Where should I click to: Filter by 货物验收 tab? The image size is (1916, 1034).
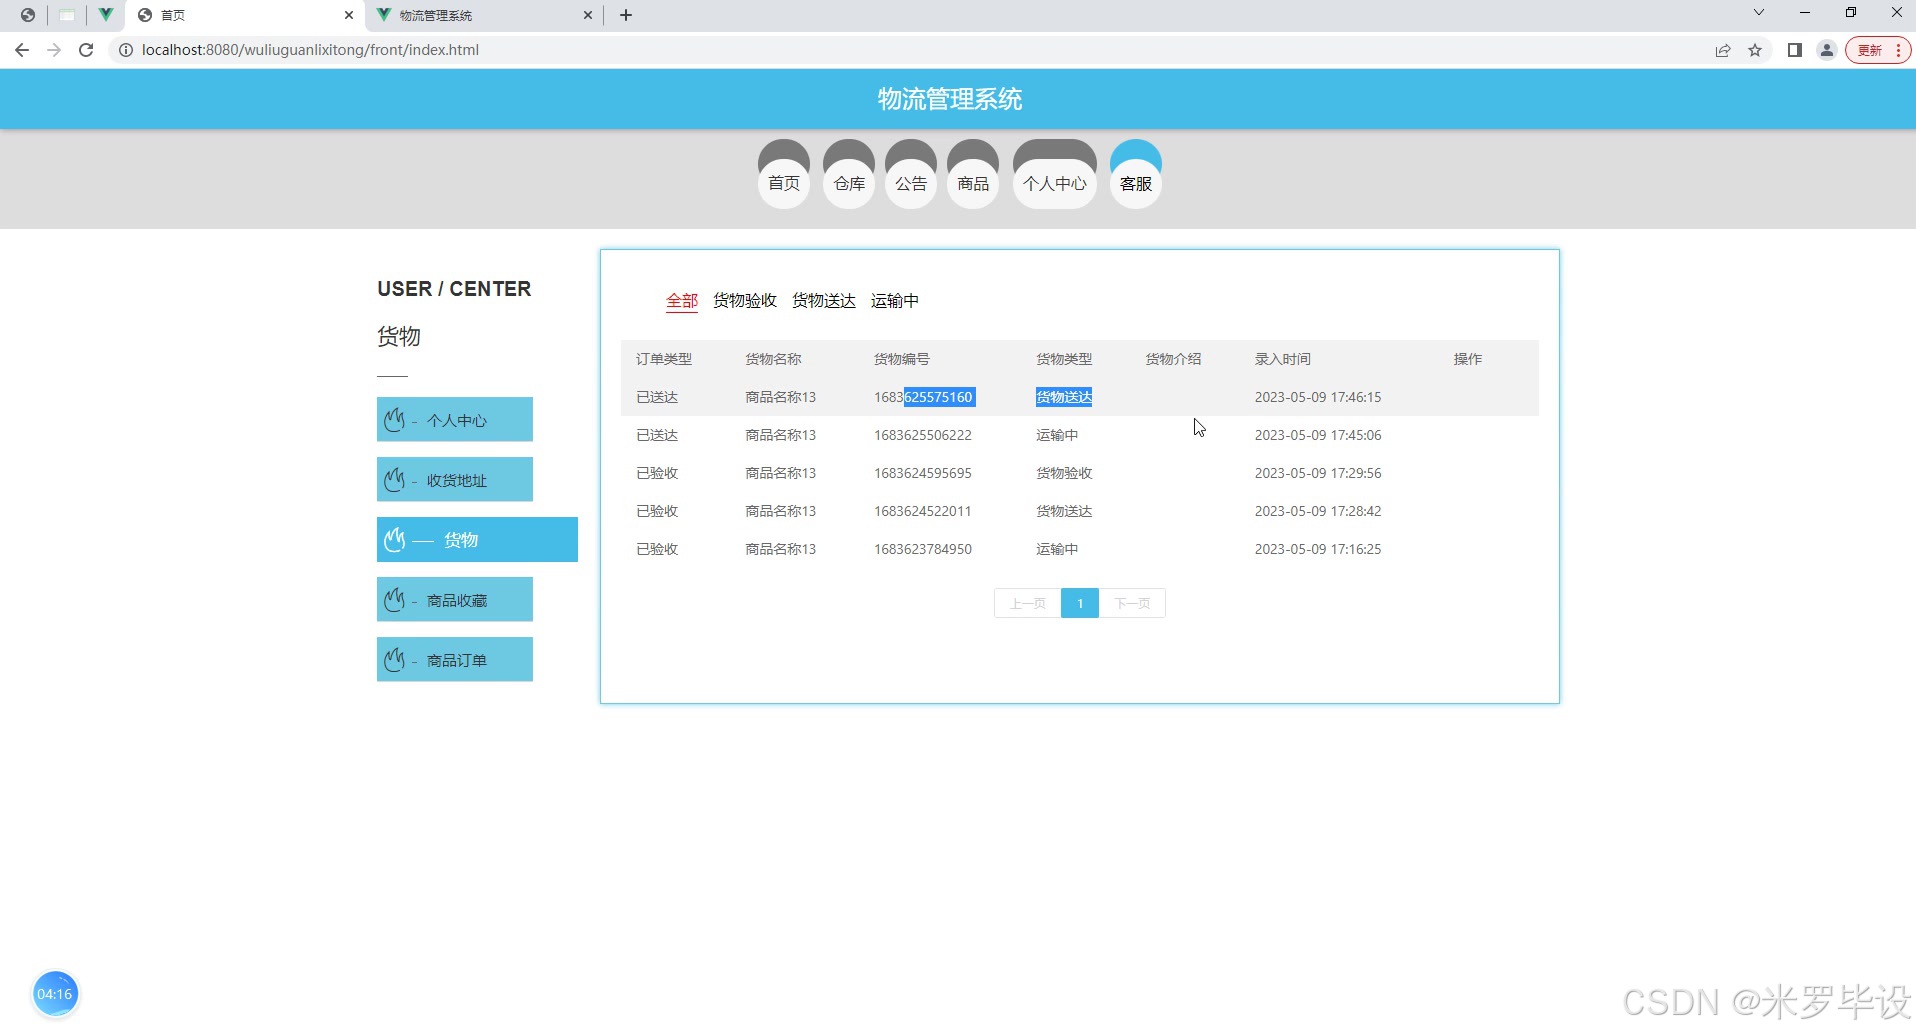745,301
